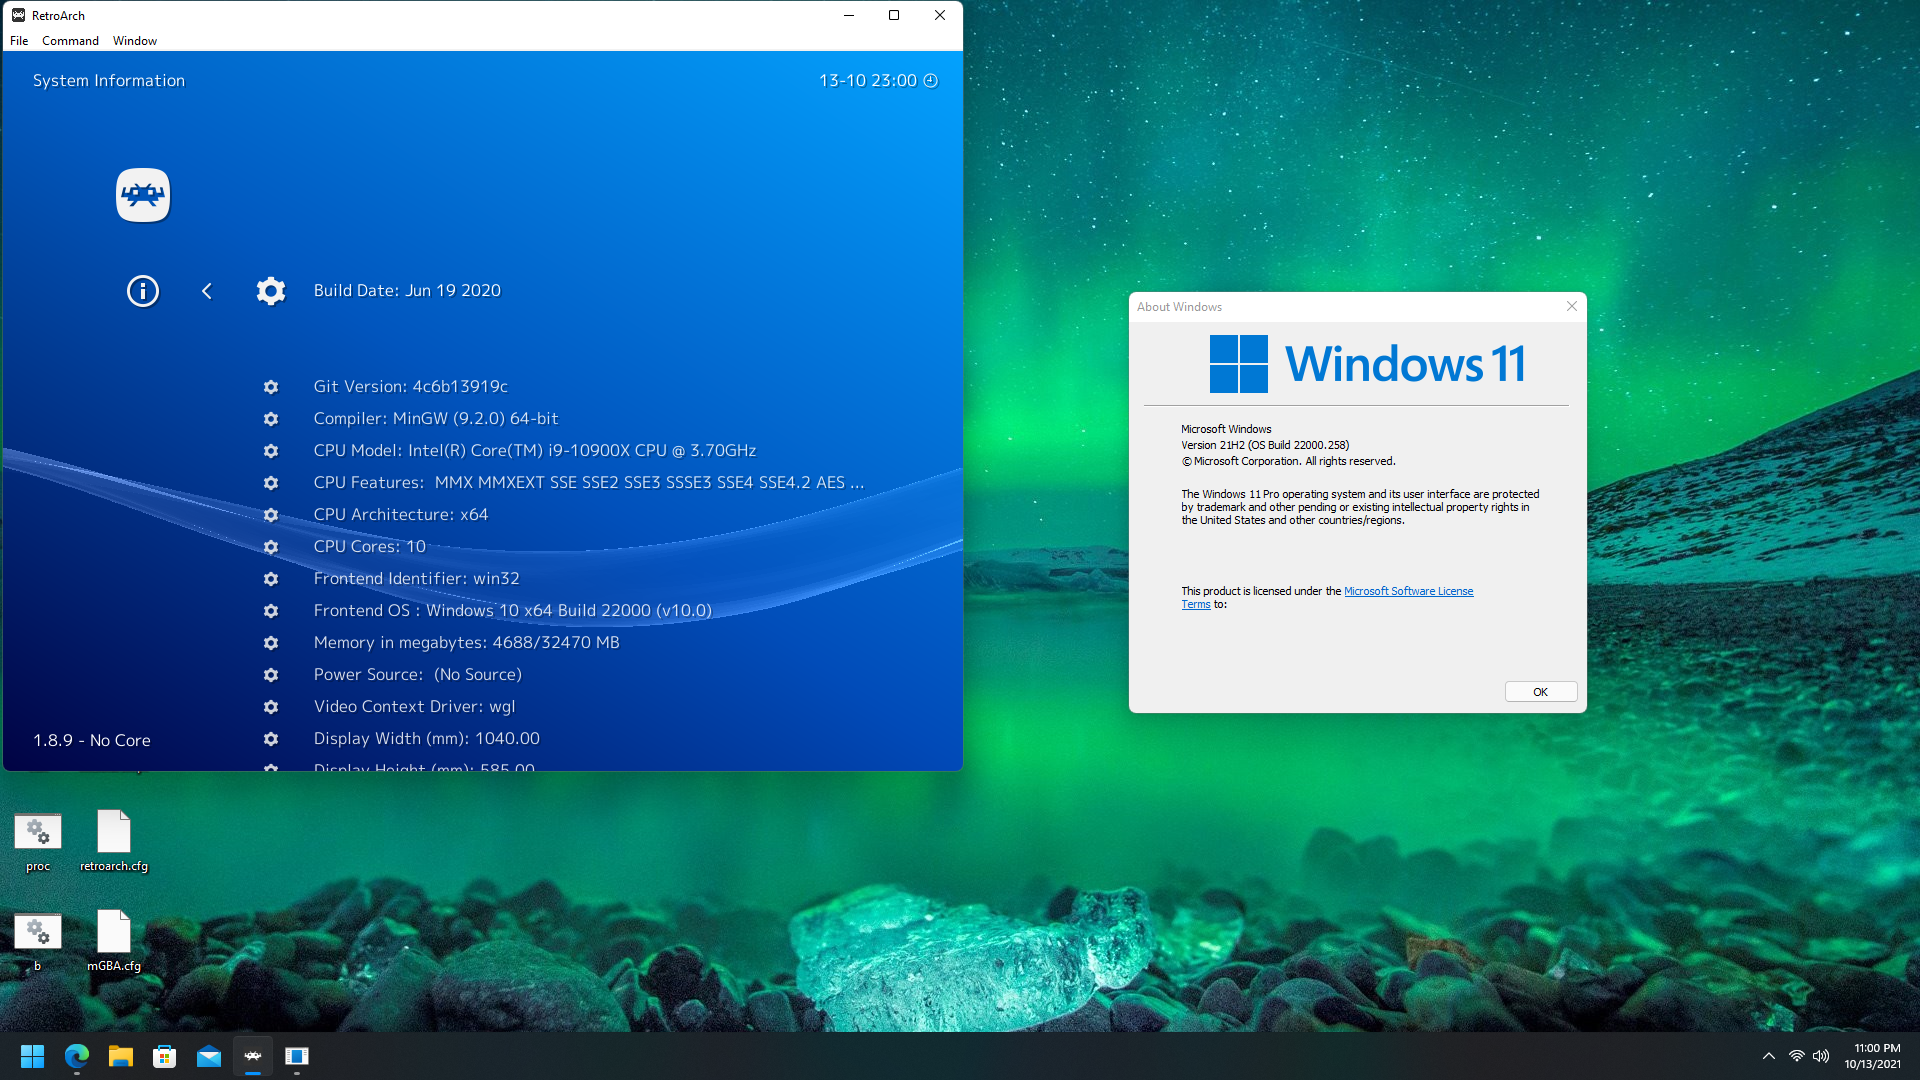Launch Microsoft Edge from taskbar
The image size is (1920, 1080).
click(x=77, y=1056)
